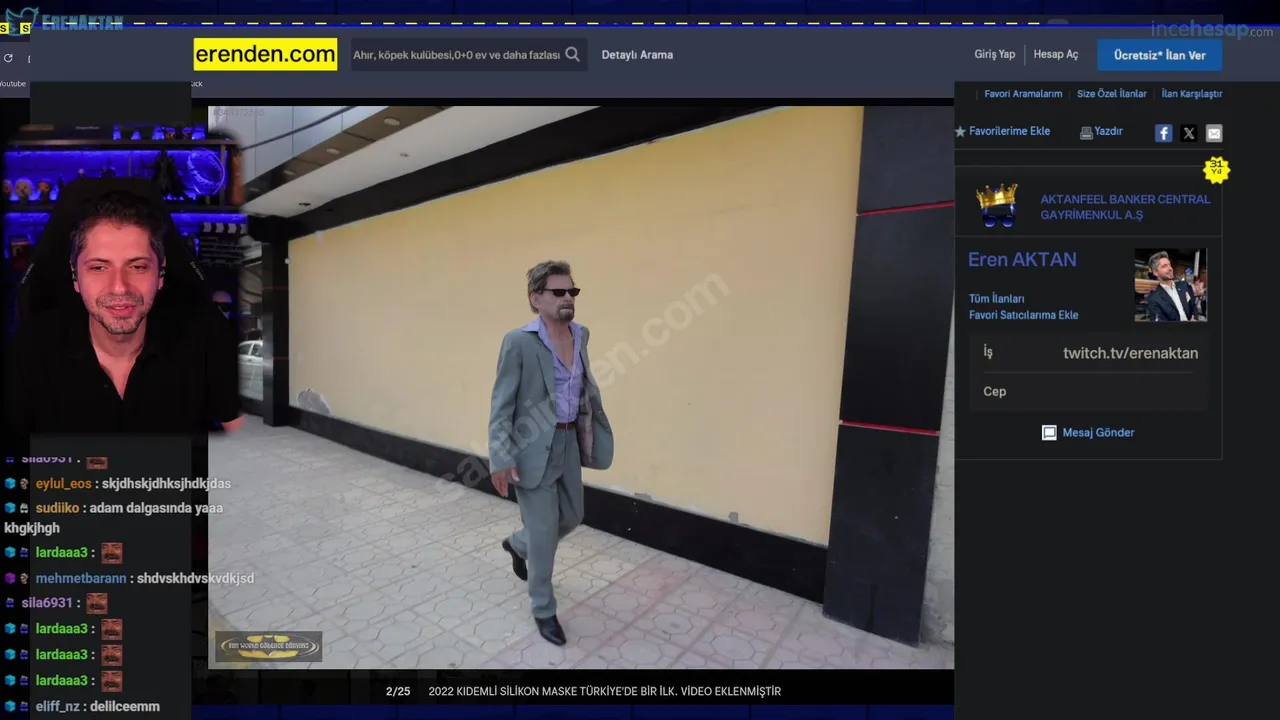
Task: Click the yellow 31 Yıl badge
Action: tap(1216, 169)
